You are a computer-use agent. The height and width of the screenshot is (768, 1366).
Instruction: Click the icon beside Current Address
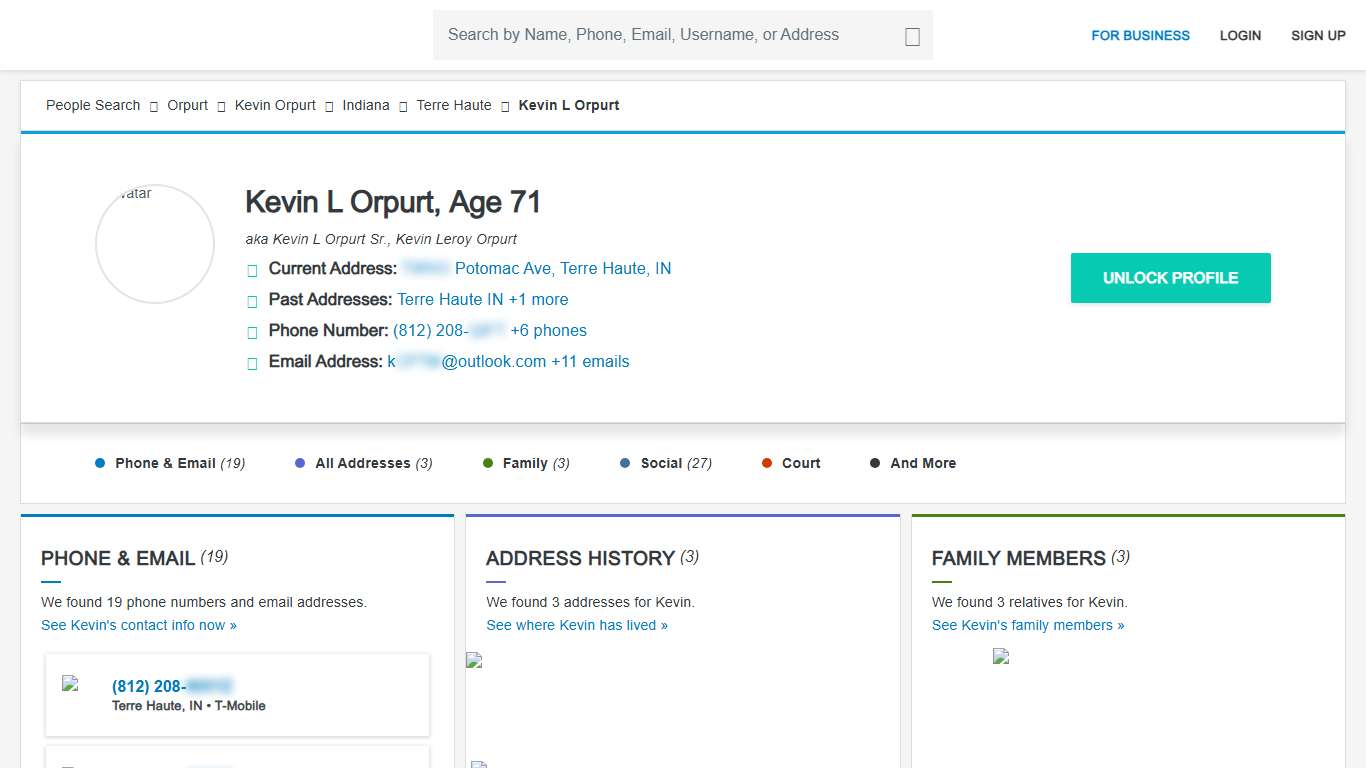click(x=252, y=270)
